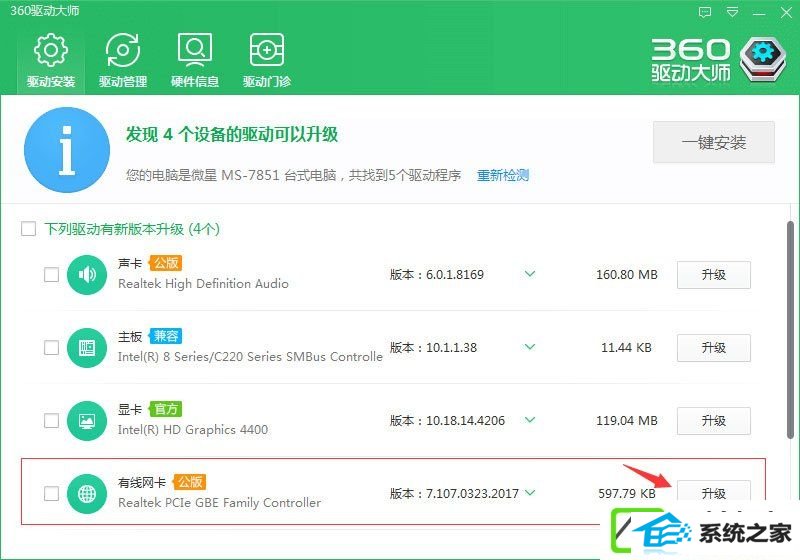Viewport: 800px width, 560px height.
Task: Click the Intel(R) HD Graphics 4400 text
Action: (x=193, y=430)
